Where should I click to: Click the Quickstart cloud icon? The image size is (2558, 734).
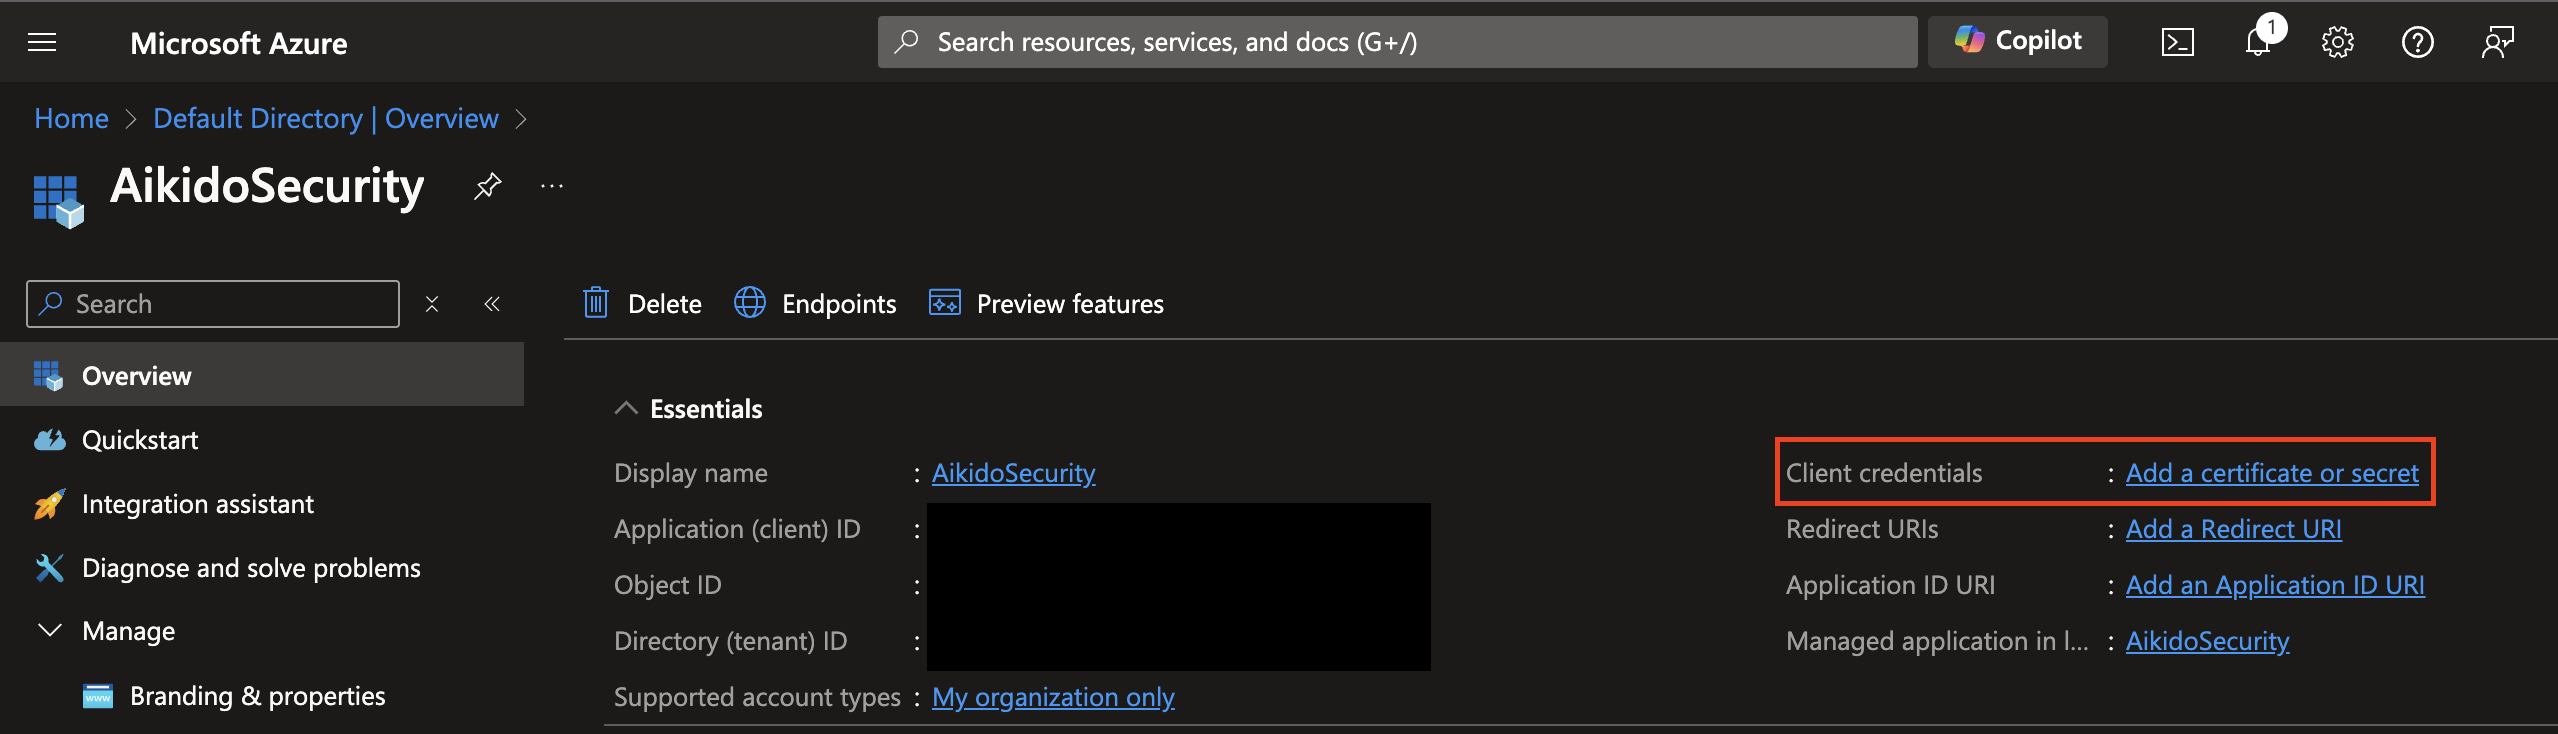(49, 440)
